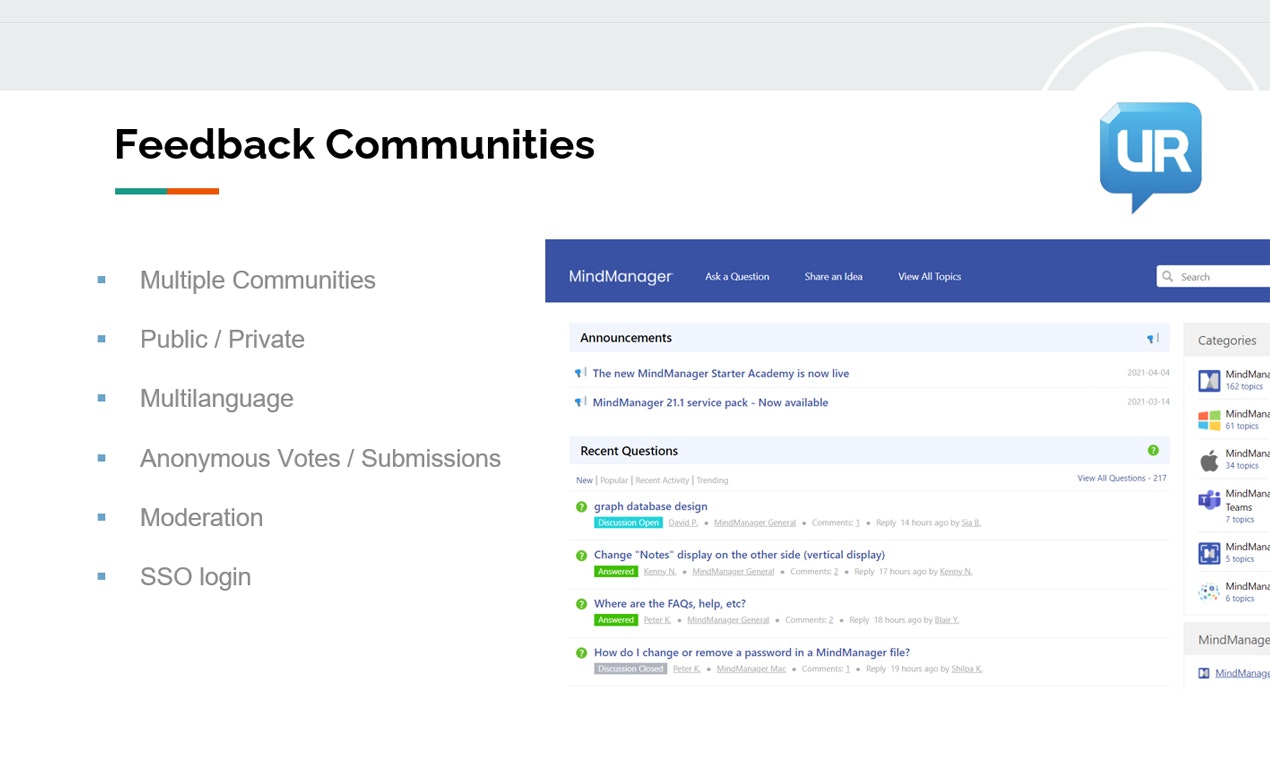Click the 2021-04-04 announcement date
The height and width of the screenshot is (760, 1270).
coord(1148,373)
